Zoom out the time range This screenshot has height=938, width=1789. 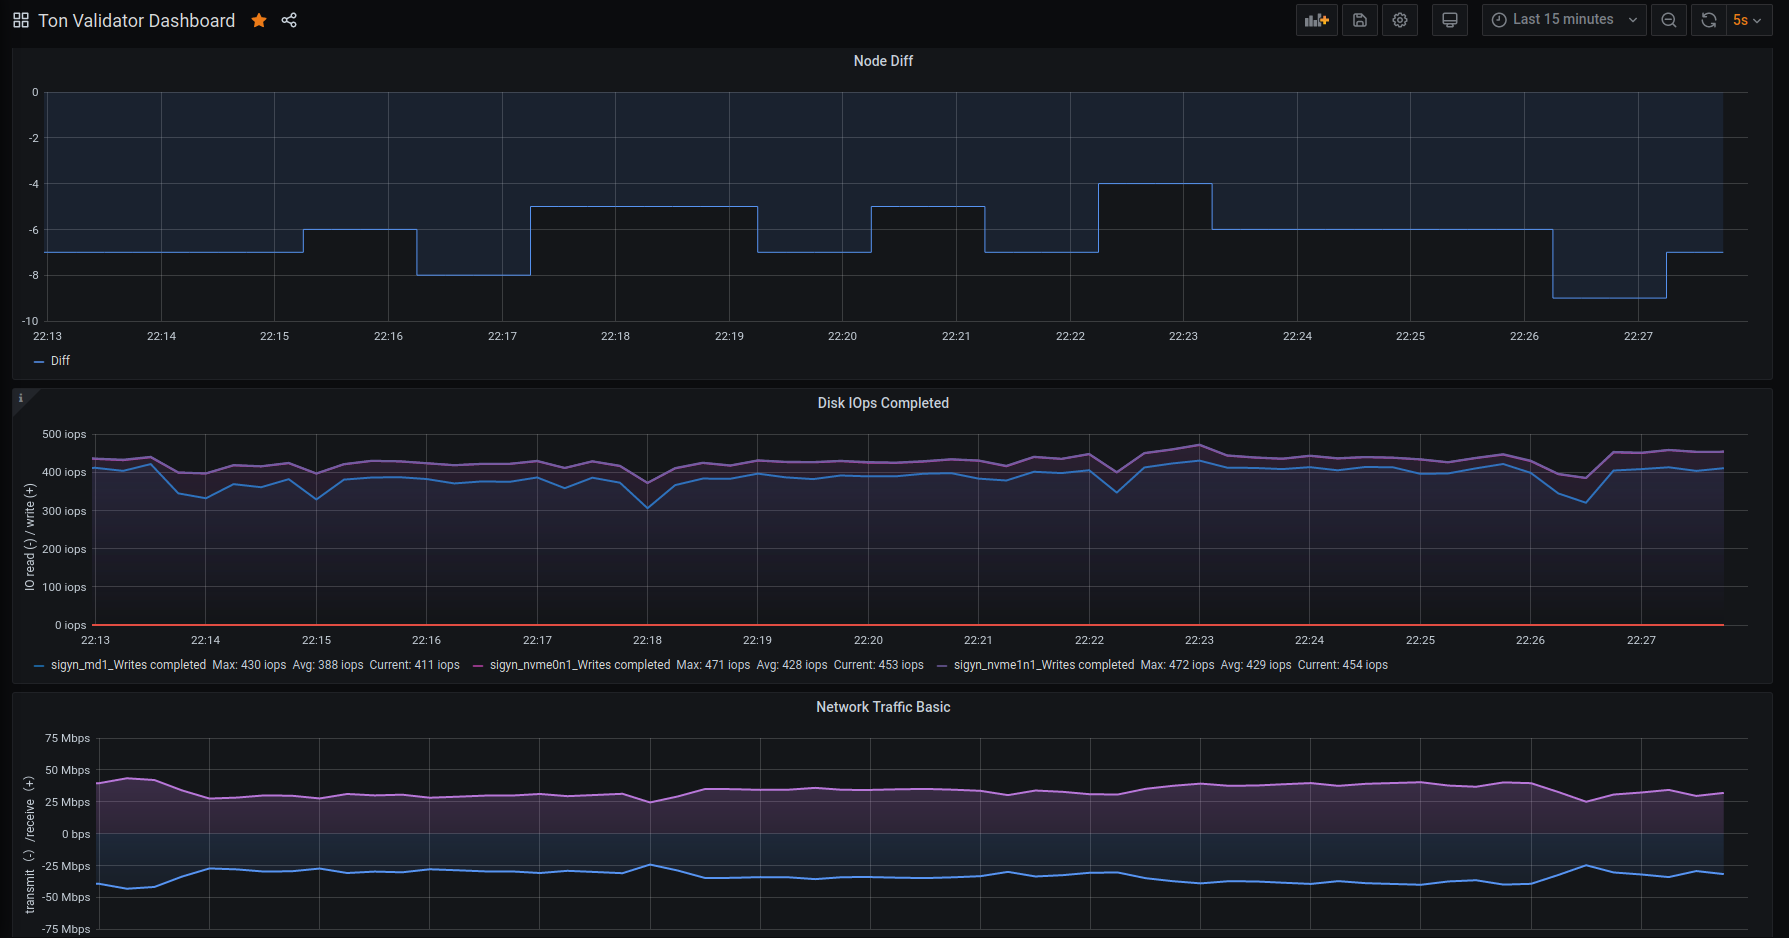1669,20
